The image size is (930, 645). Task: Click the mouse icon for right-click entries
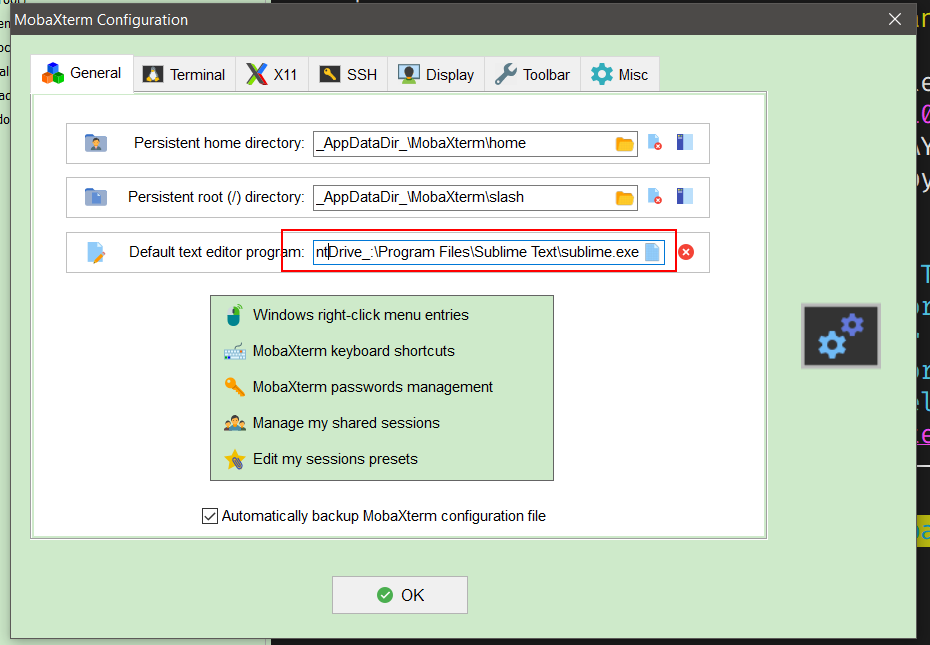[234, 315]
